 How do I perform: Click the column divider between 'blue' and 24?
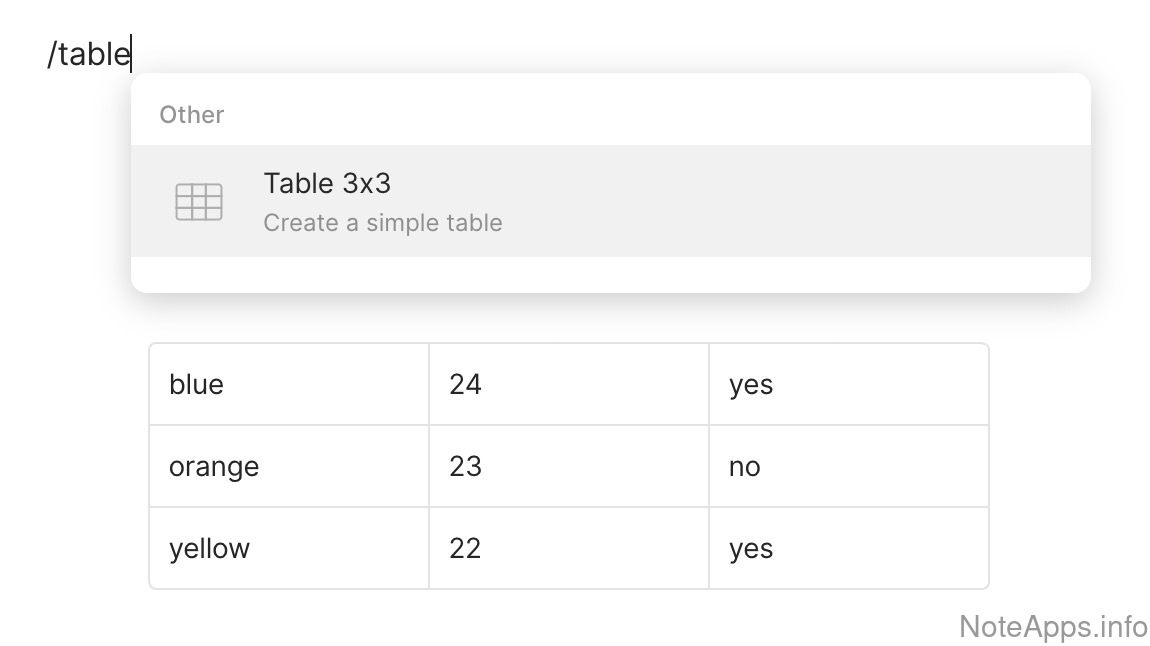click(429, 385)
